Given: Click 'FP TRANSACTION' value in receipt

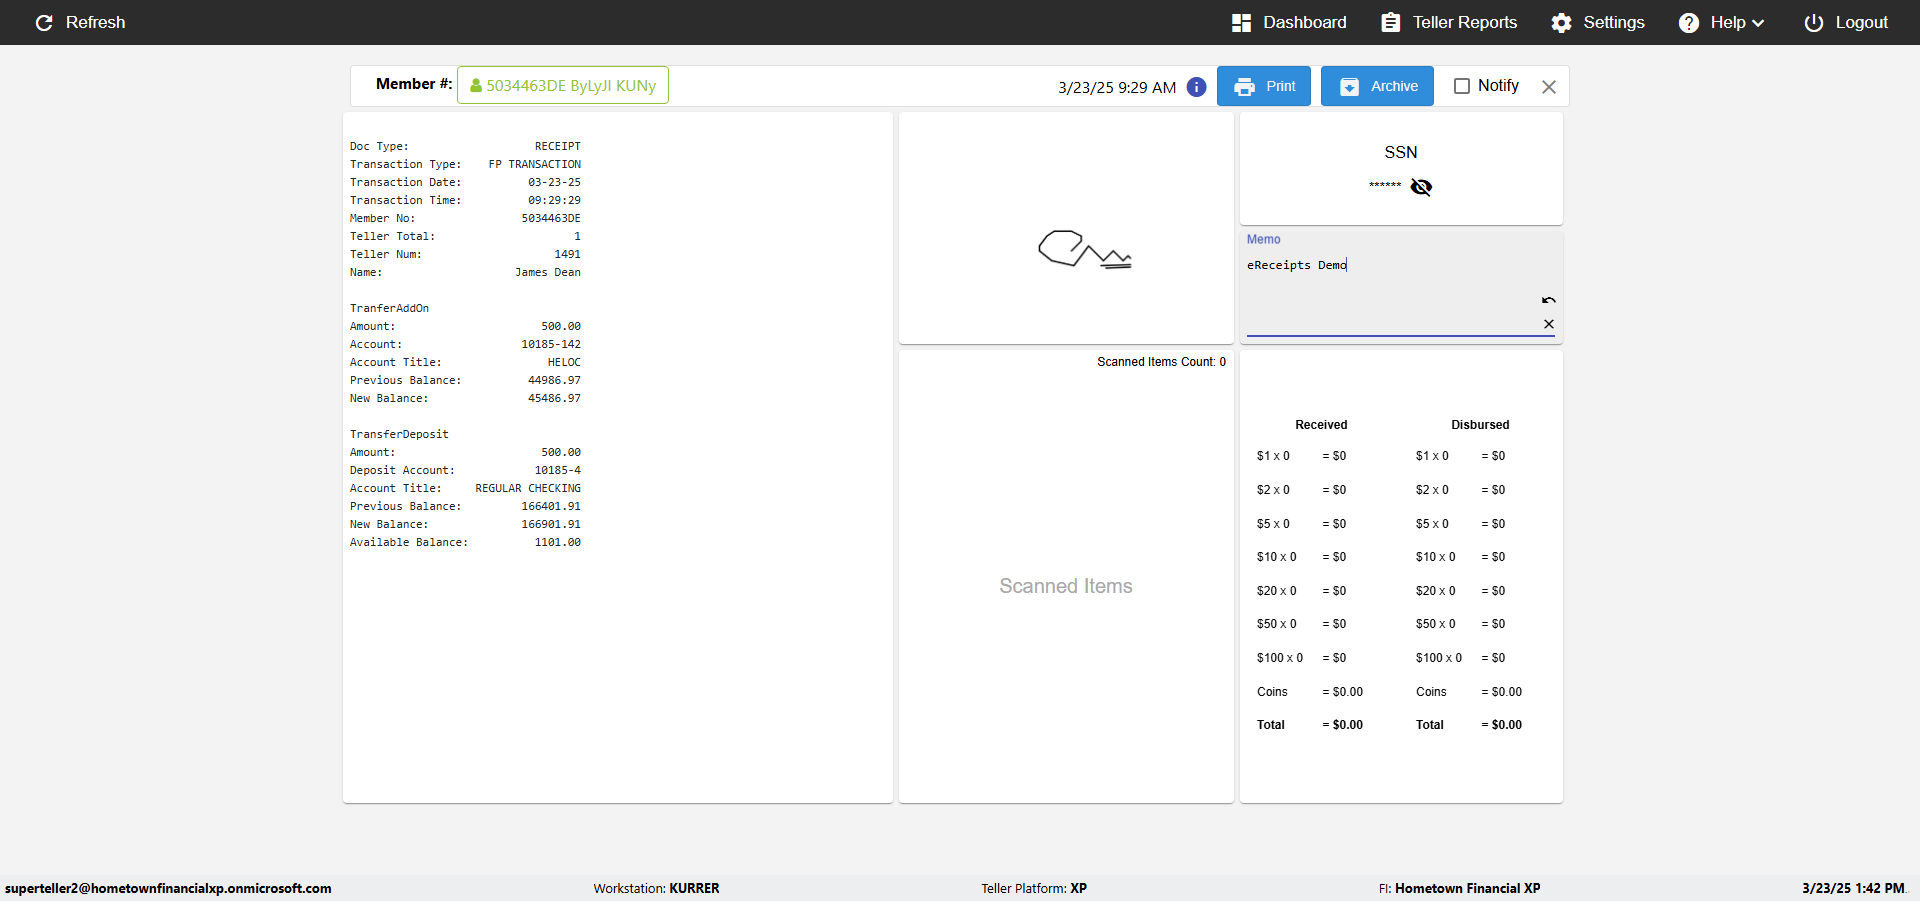Looking at the screenshot, I should click(534, 164).
